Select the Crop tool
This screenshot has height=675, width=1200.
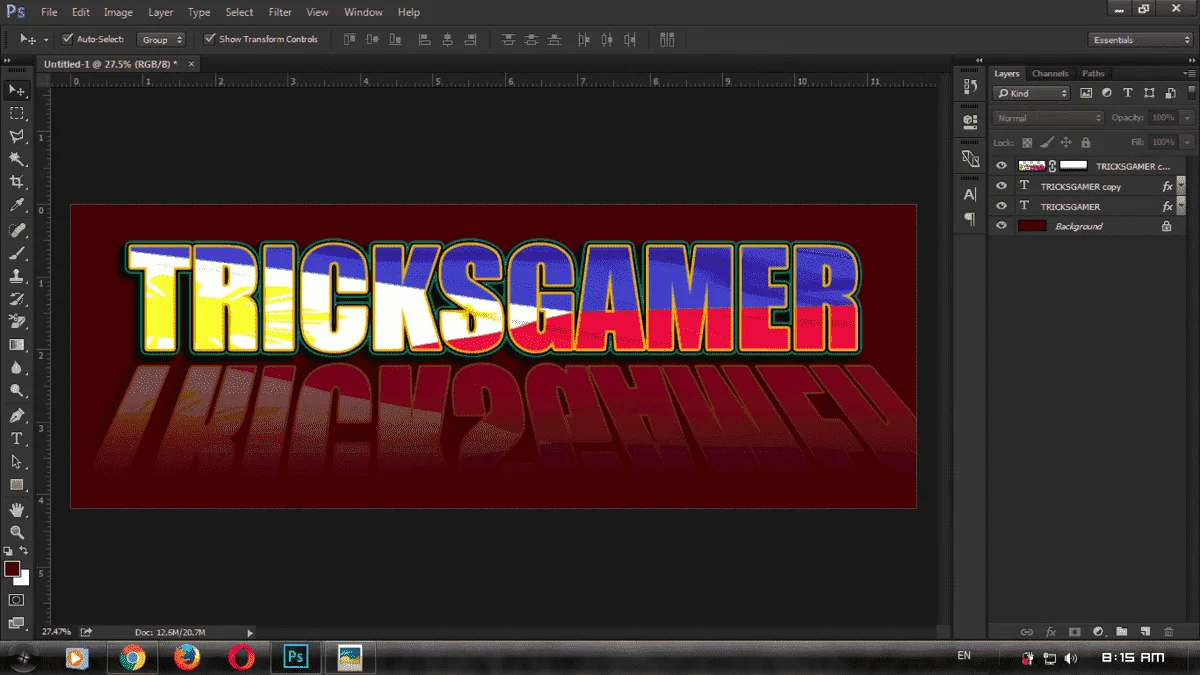click(x=17, y=182)
